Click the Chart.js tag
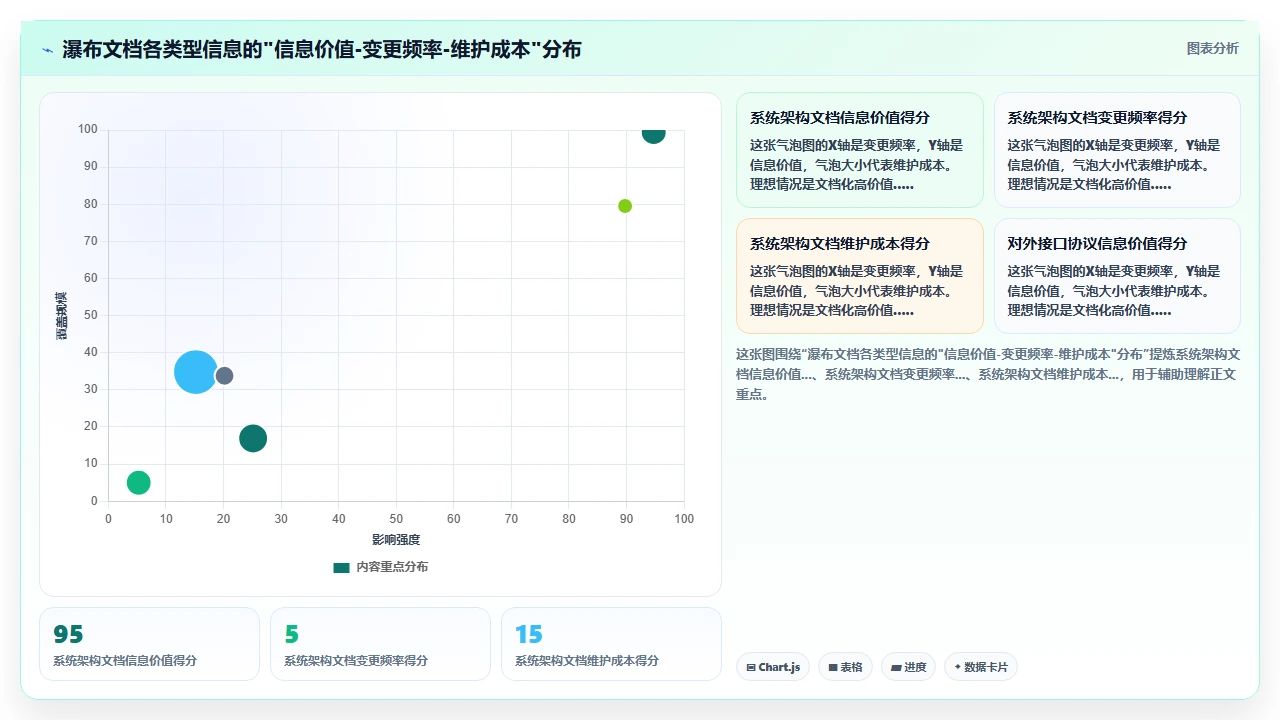 point(773,667)
